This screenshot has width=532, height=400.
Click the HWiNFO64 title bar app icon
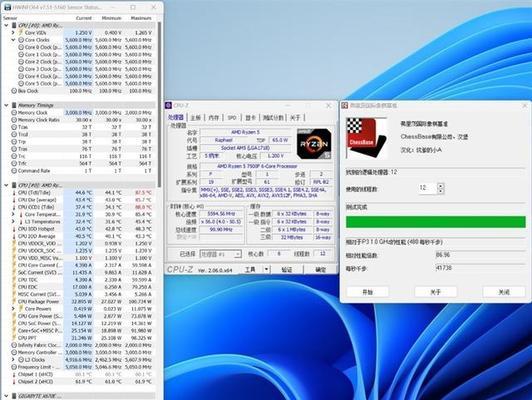(x=7, y=7)
